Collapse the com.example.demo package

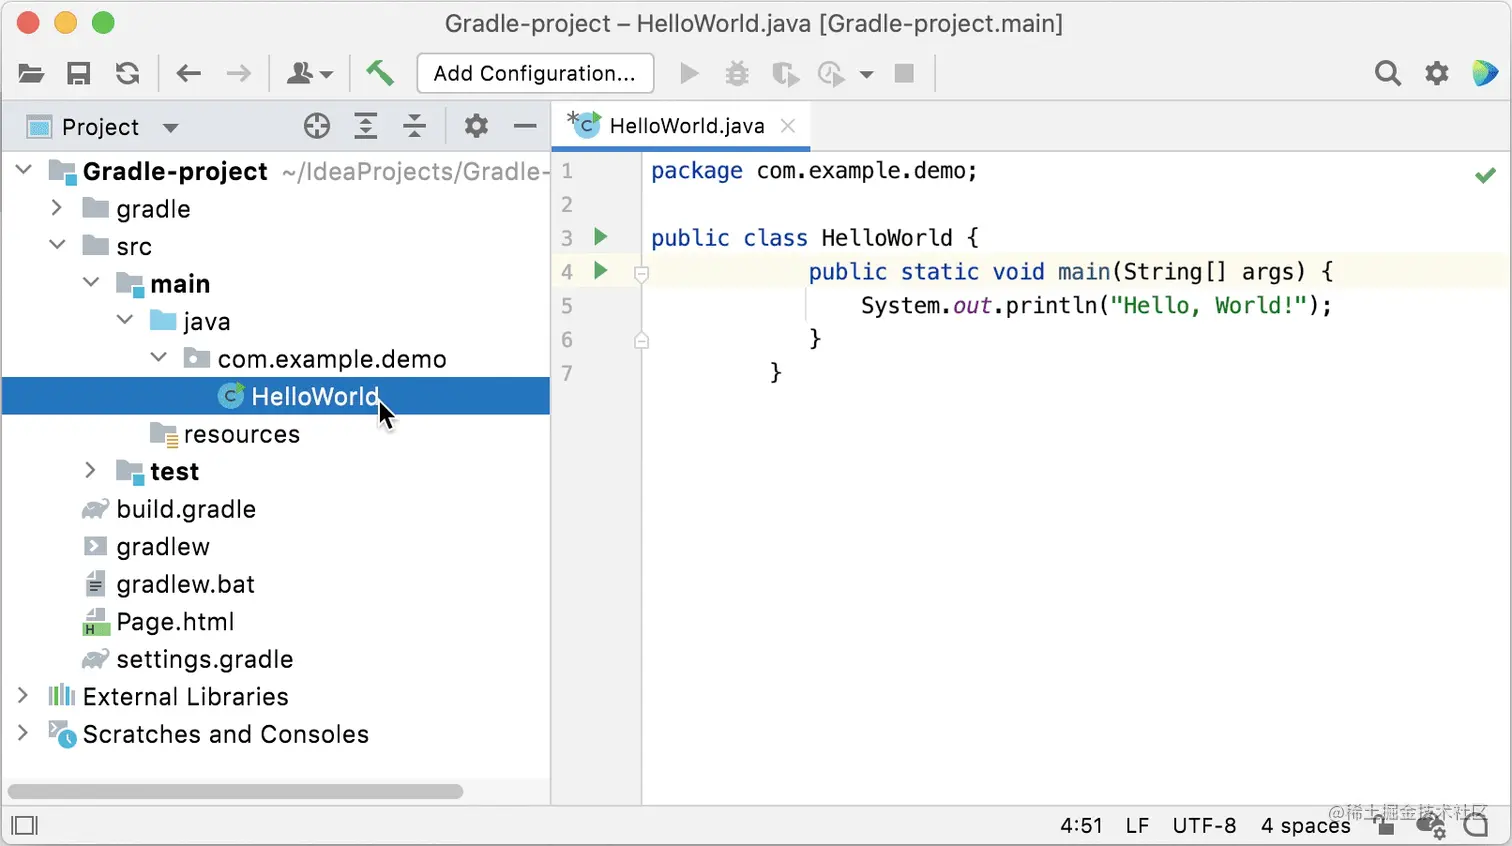point(159,357)
